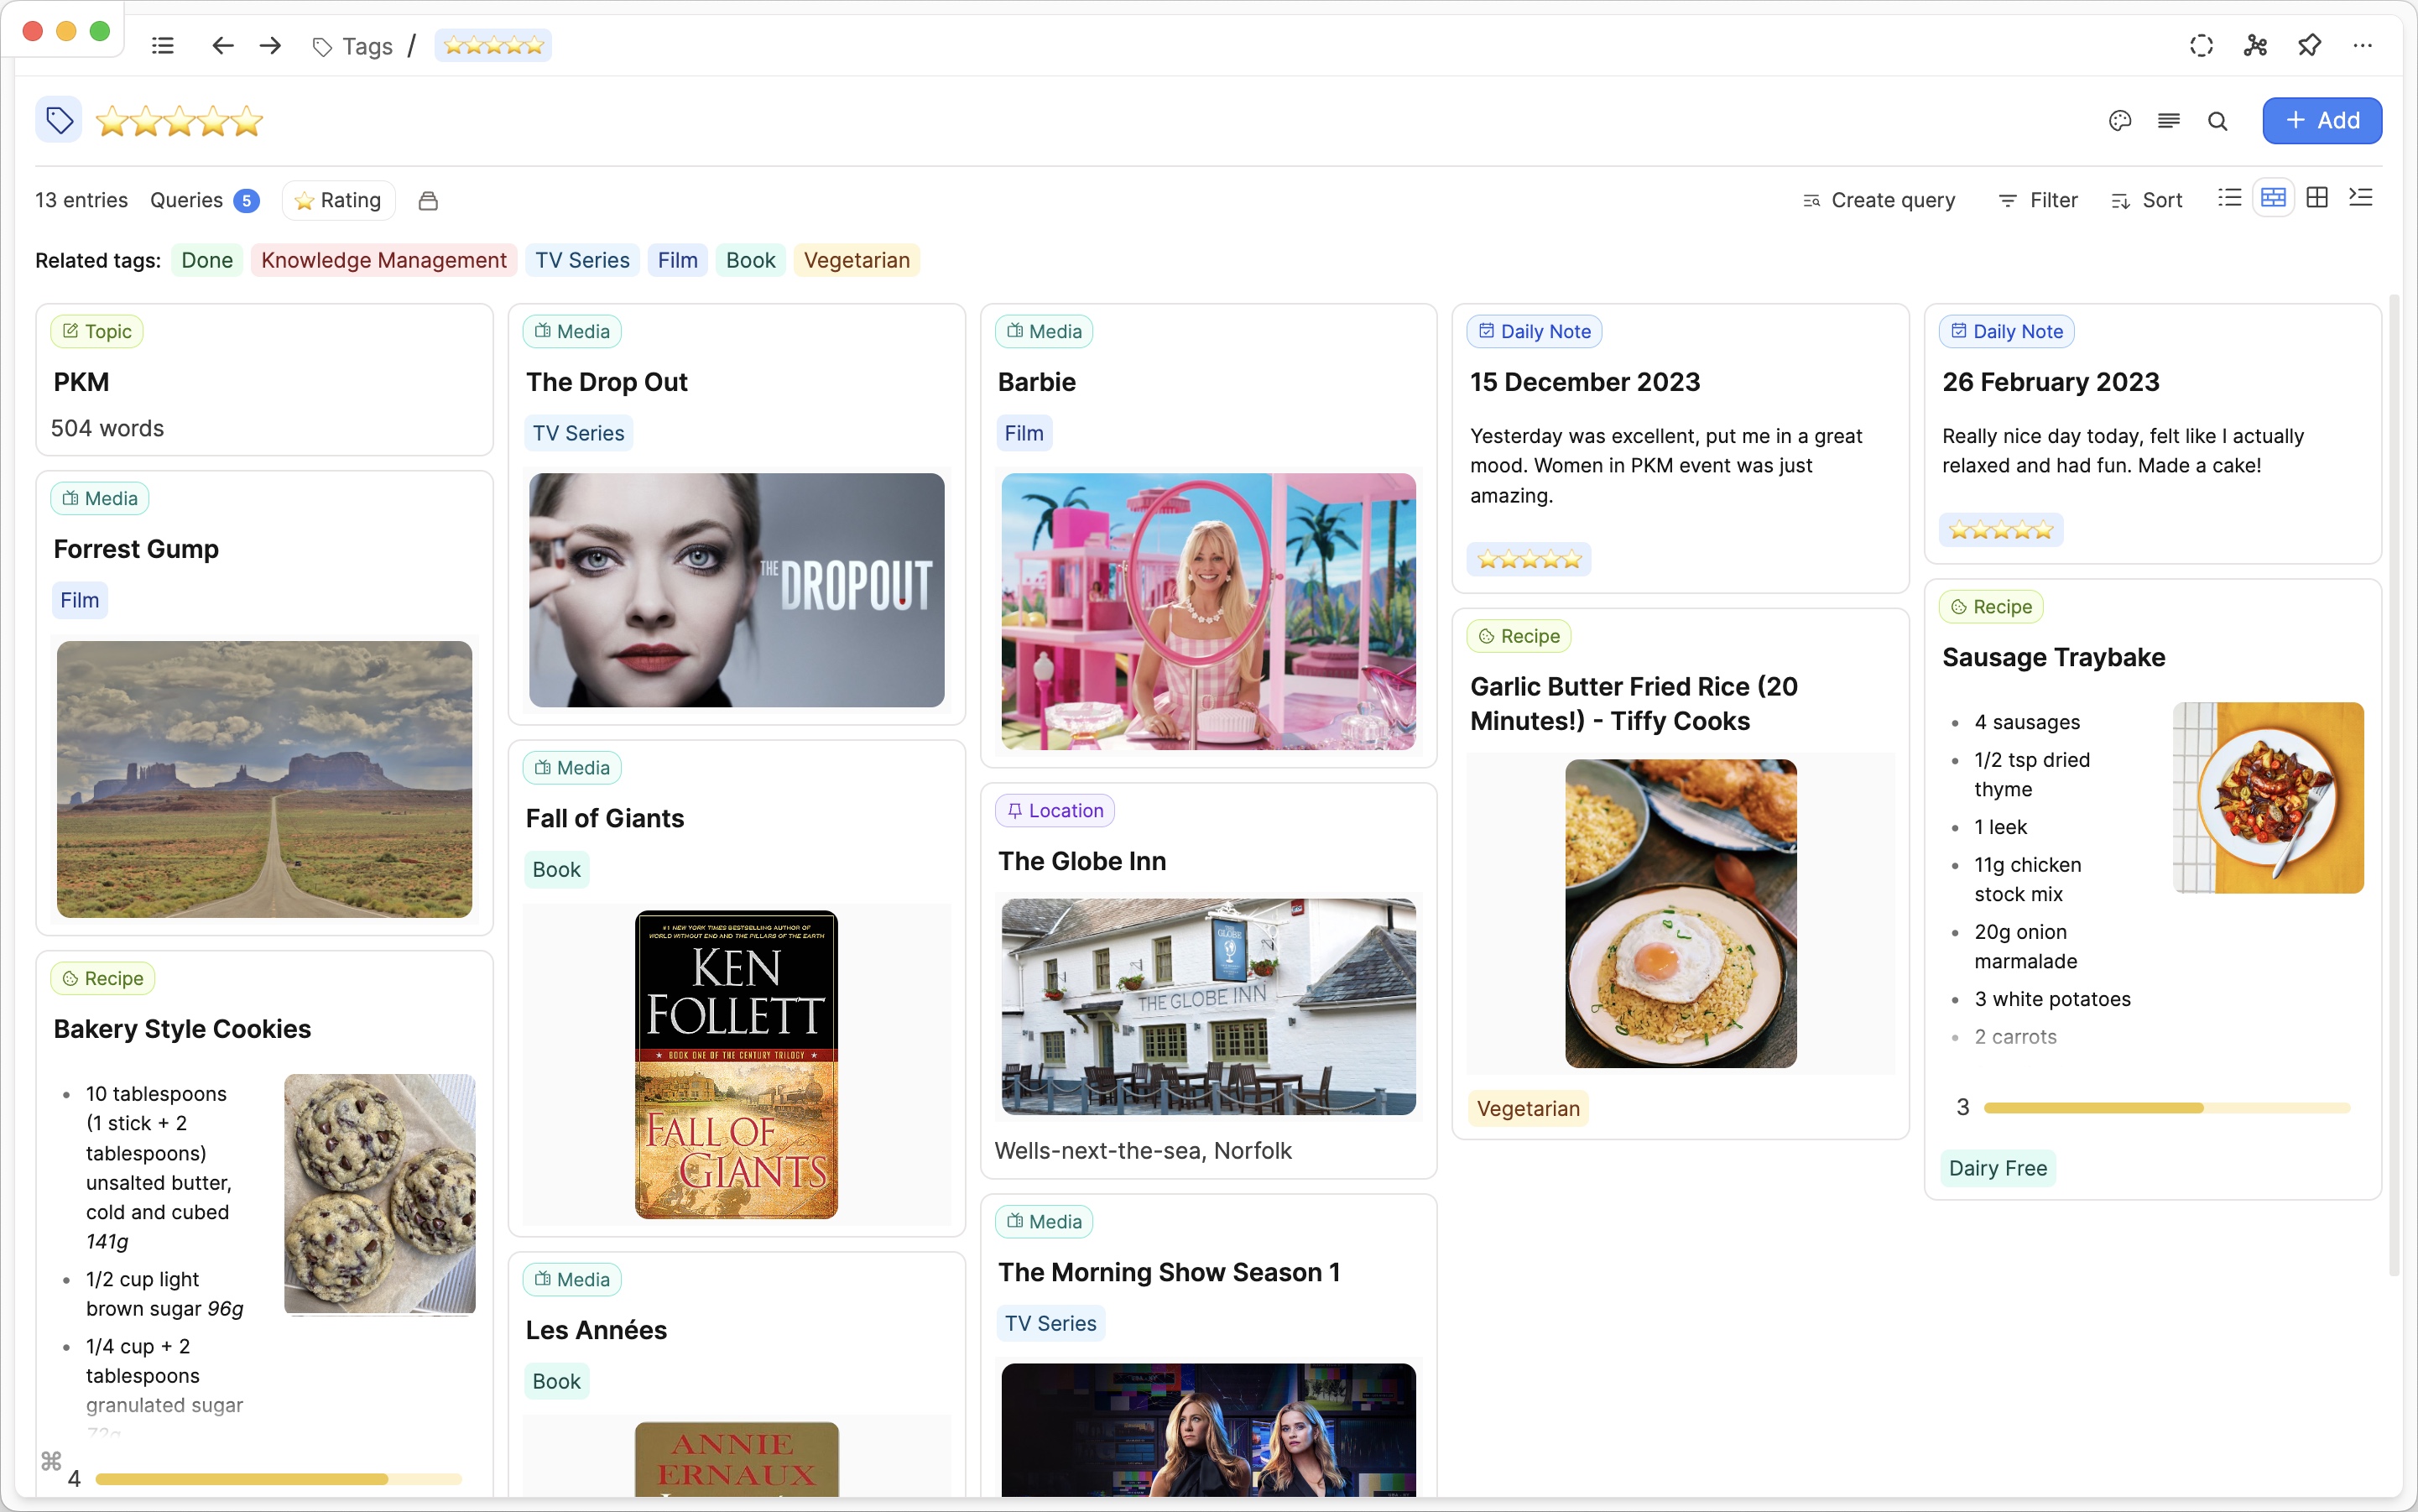The height and width of the screenshot is (1512, 2418).
Task: Select the Done related tag
Action: pos(207,260)
